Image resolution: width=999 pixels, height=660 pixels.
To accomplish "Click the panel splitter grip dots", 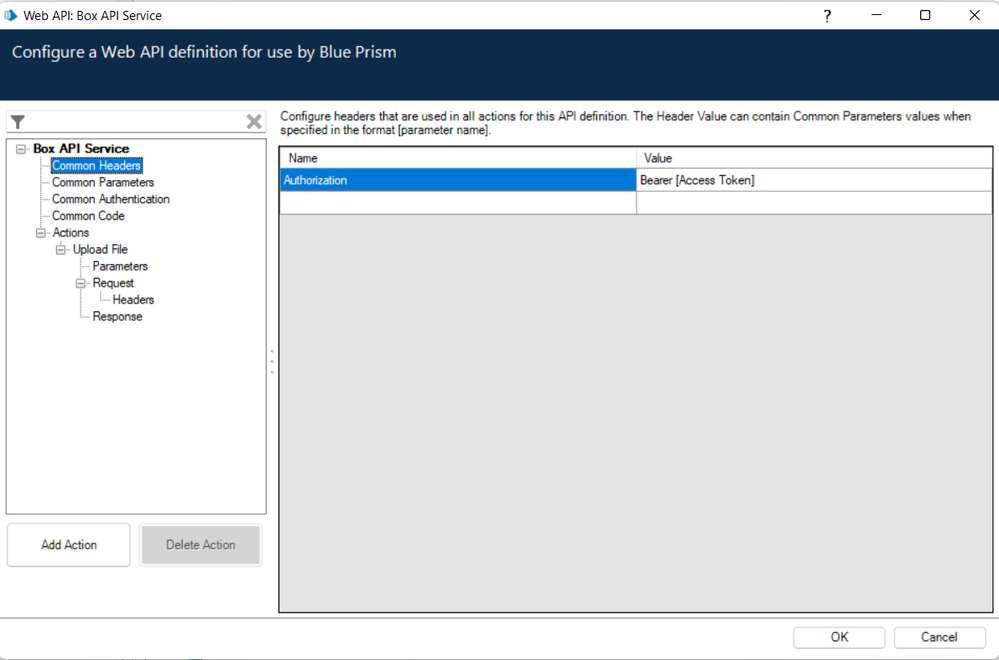I will [272, 361].
